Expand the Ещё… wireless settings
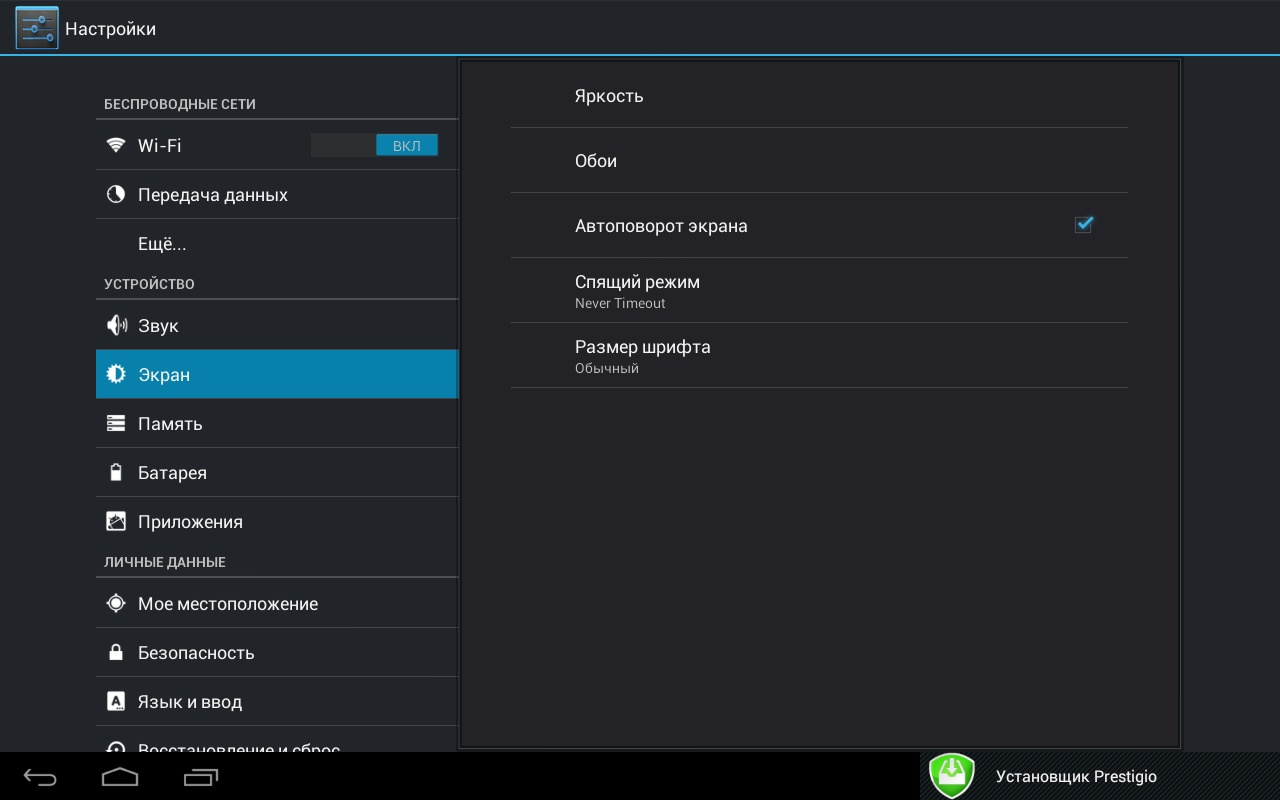 (x=162, y=244)
